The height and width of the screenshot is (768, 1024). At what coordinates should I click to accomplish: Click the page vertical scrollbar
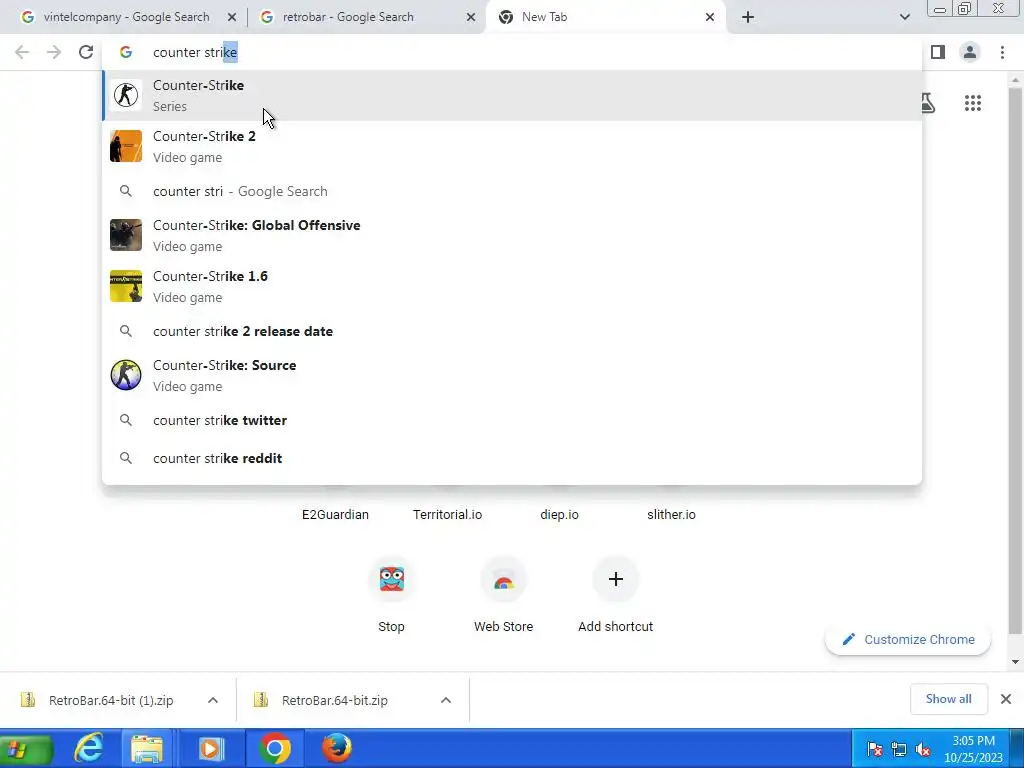1015,359
